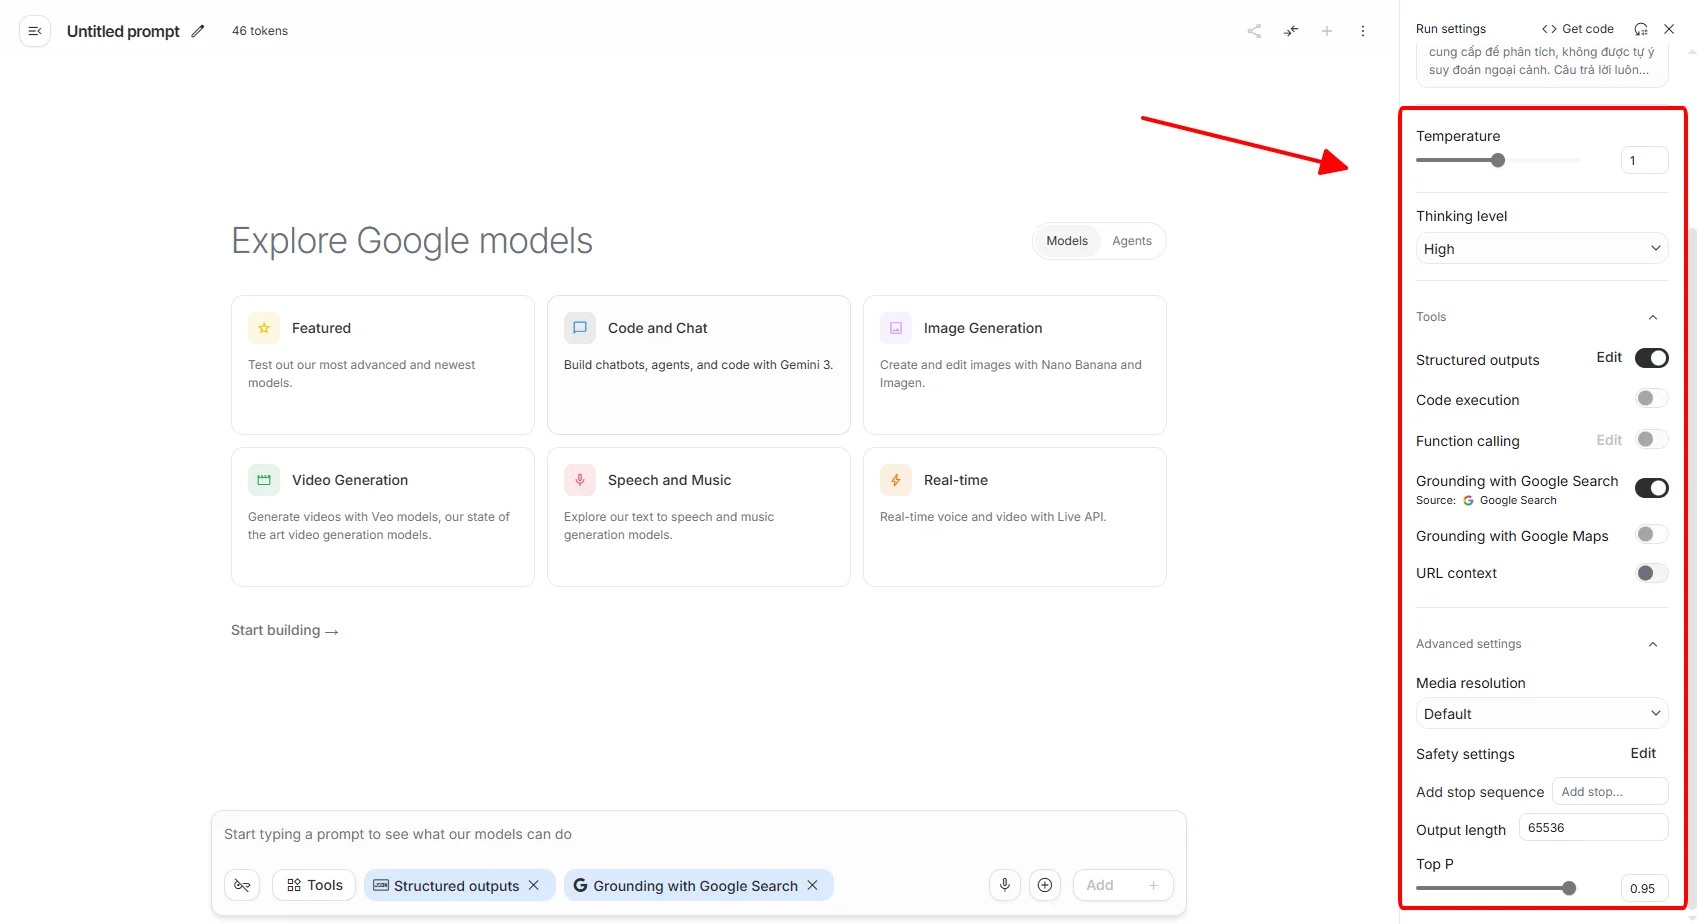
Task: Click the Top P value field
Action: pyautogui.click(x=1645, y=888)
